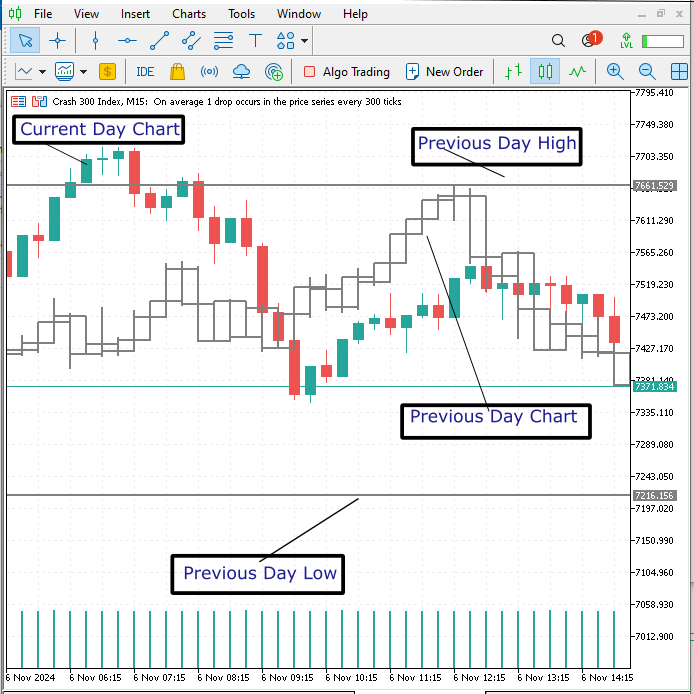The image size is (694, 694).
Task: Tile chart windows grid icon
Action: pyautogui.click(x=679, y=72)
